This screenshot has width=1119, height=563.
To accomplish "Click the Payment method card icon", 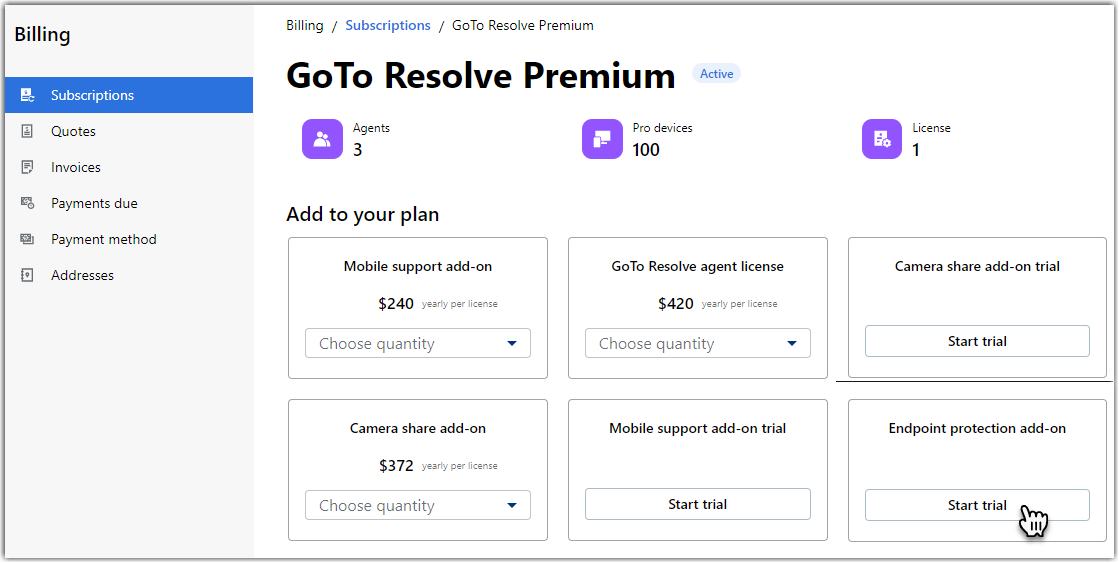I will point(27,239).
